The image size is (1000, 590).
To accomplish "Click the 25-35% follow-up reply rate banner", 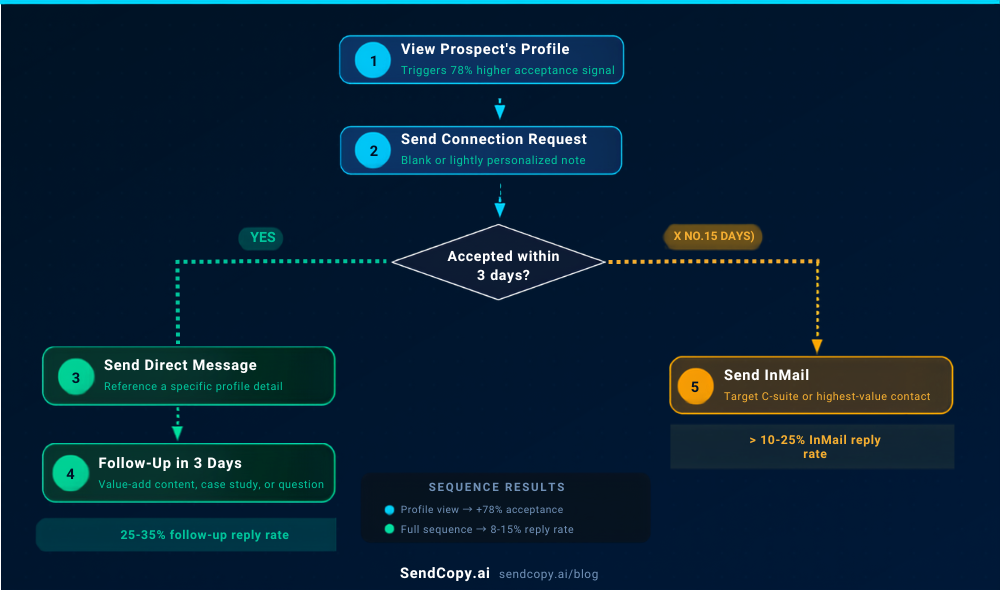I will click(x=186, y=535).
